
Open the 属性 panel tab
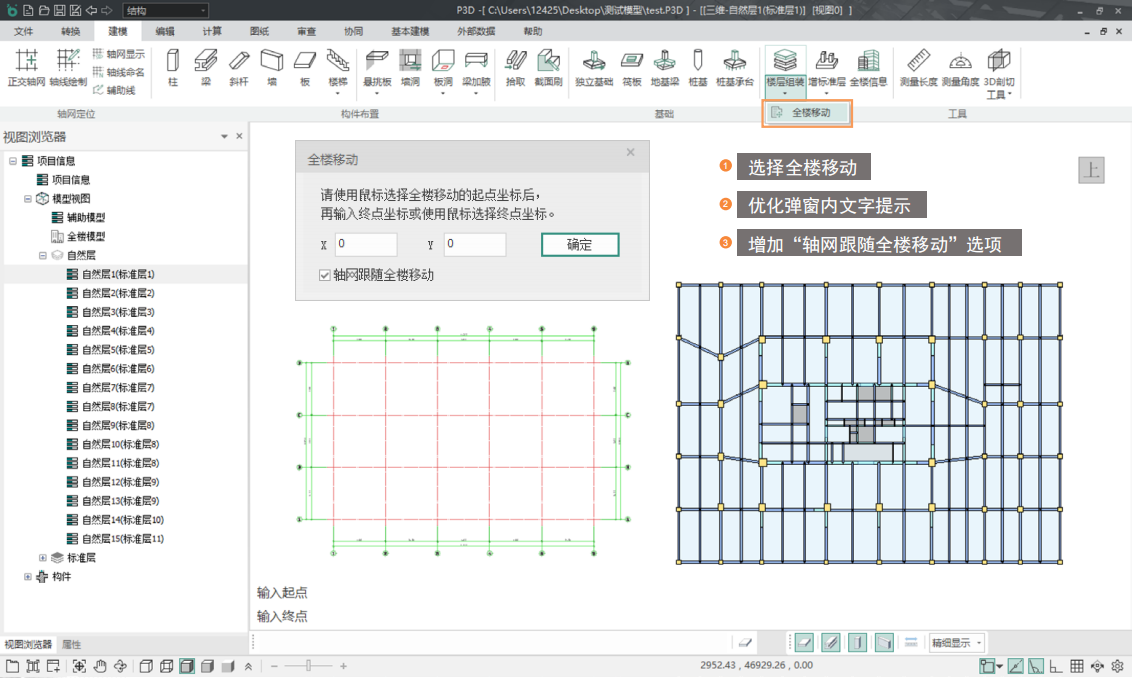(x=71, y=645)
